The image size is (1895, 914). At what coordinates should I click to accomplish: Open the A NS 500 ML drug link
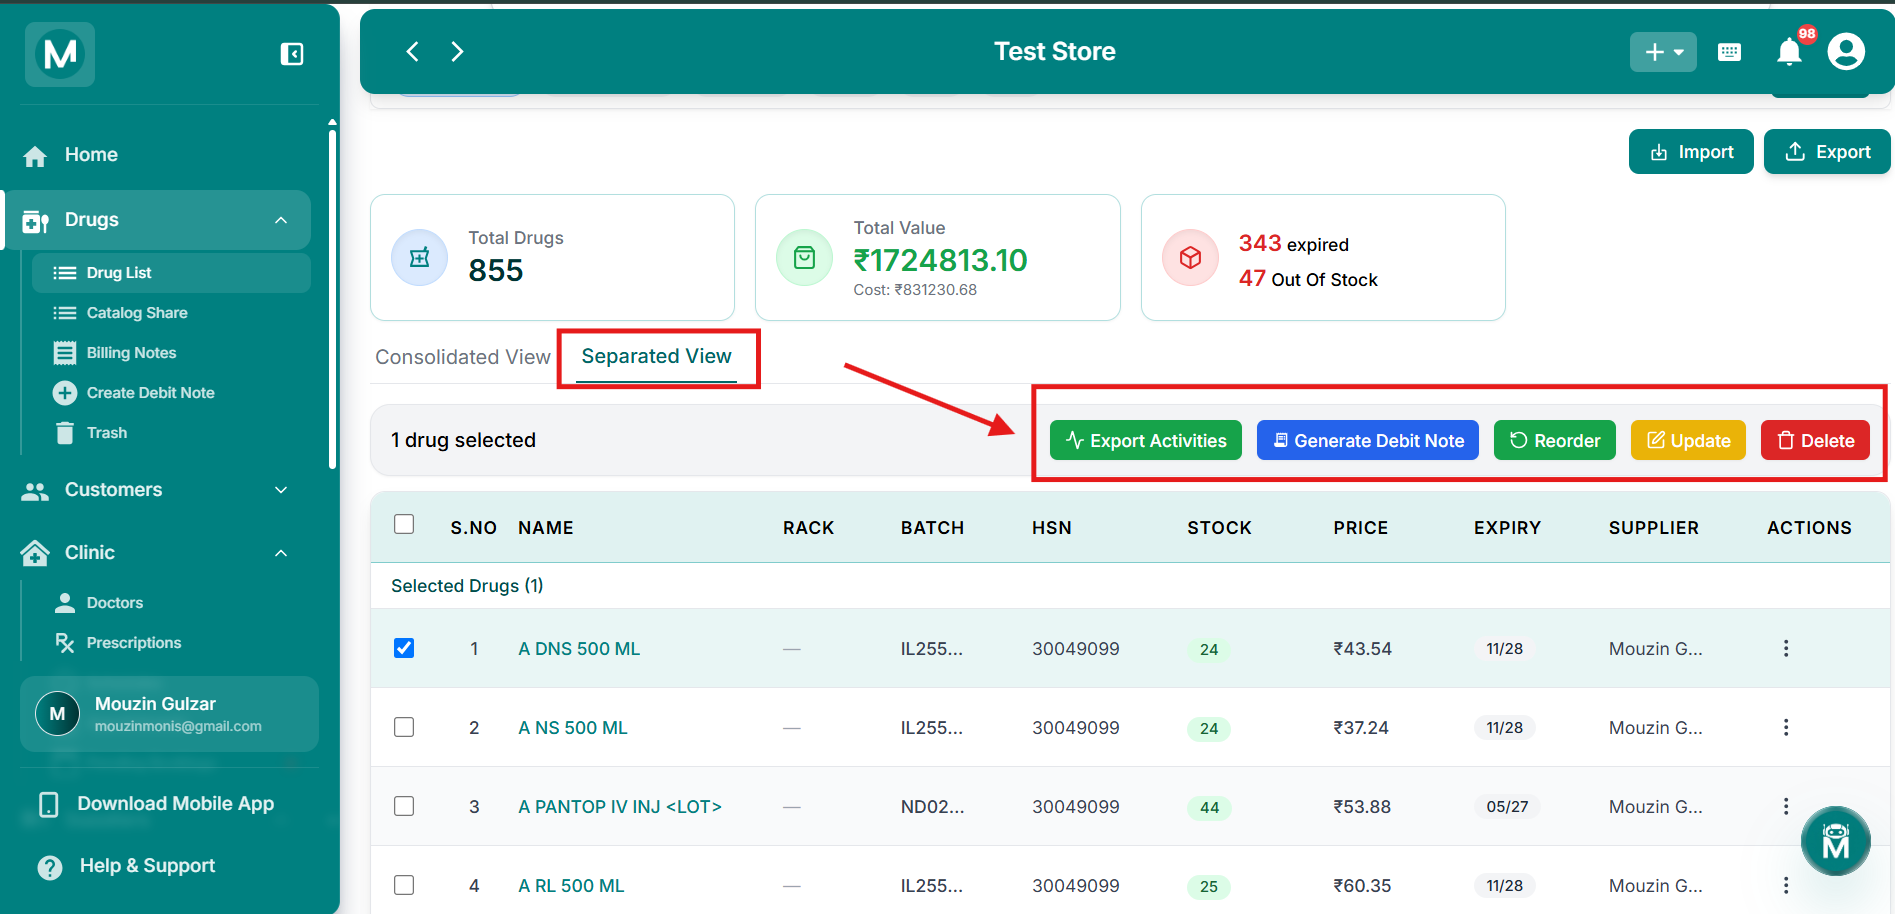(x=573, y=728)
